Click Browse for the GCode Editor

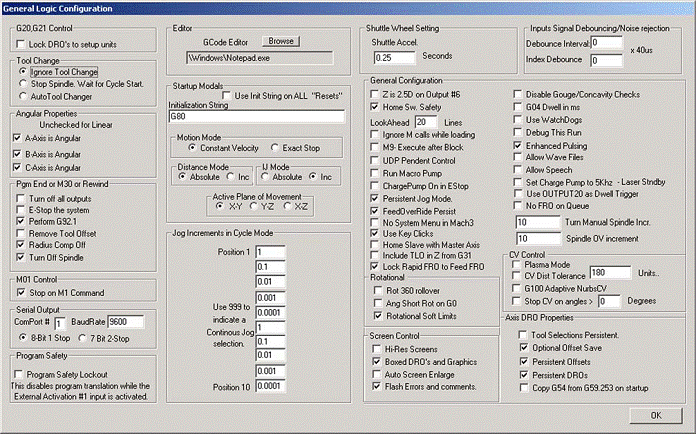click(x=281, y=42)
